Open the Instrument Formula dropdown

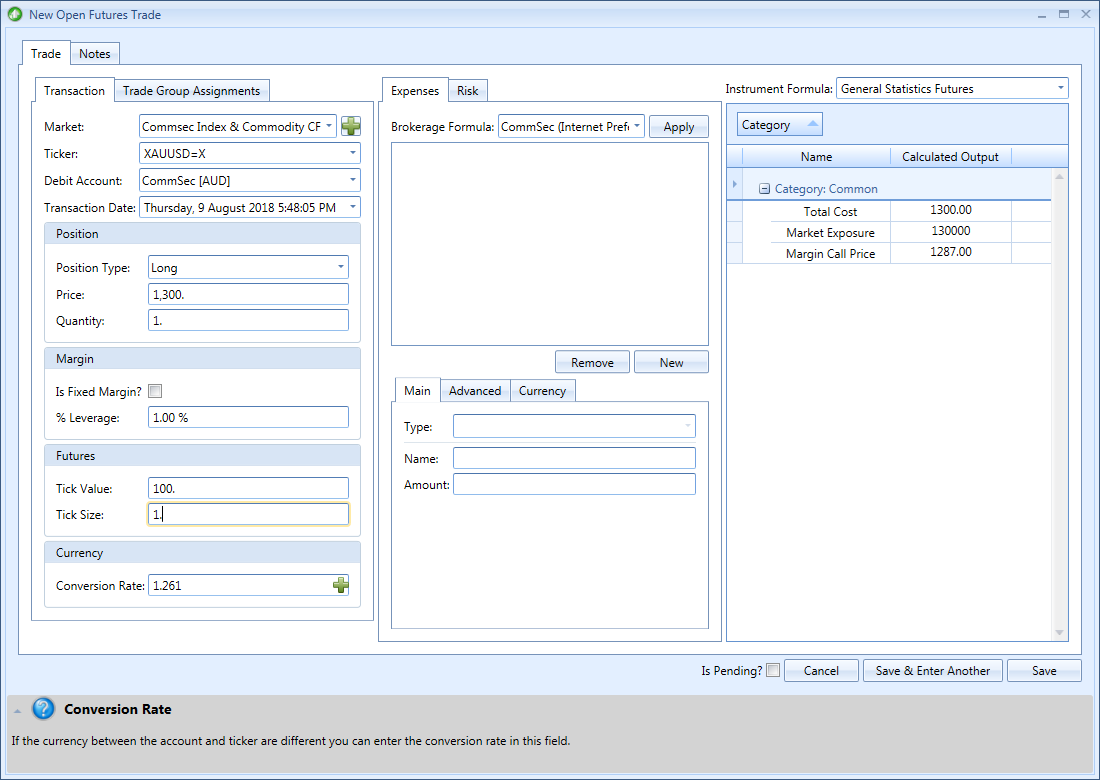tap(1061, 88)
